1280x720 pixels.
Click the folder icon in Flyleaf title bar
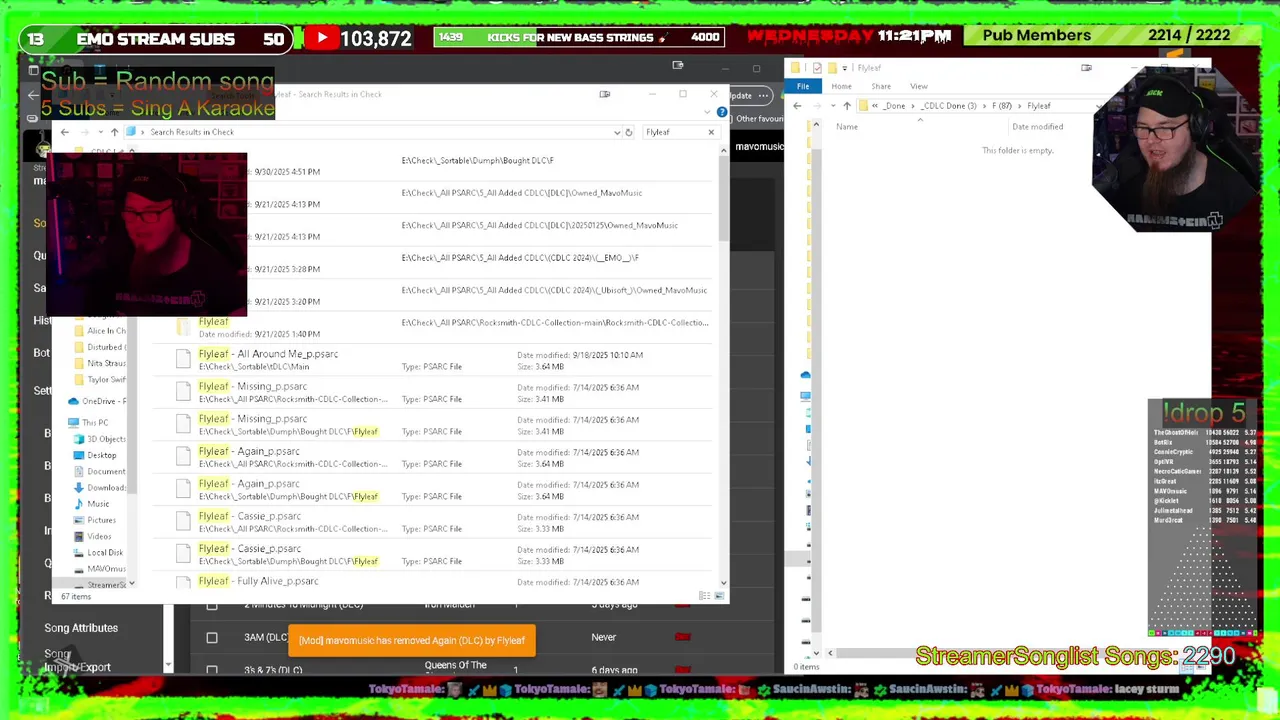pos(796,68)
